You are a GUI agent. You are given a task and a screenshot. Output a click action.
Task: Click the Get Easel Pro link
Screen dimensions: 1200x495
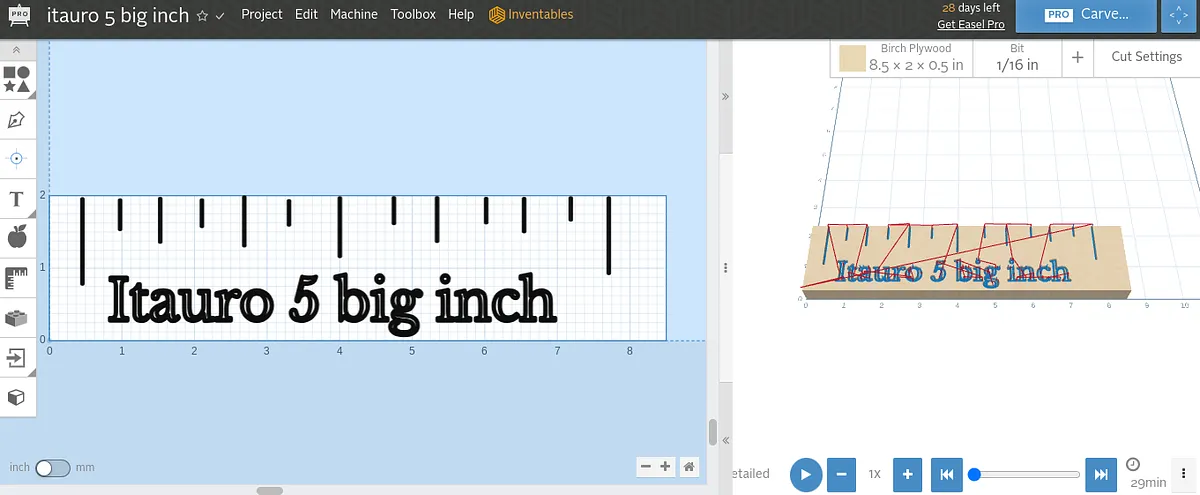(970, 24)
